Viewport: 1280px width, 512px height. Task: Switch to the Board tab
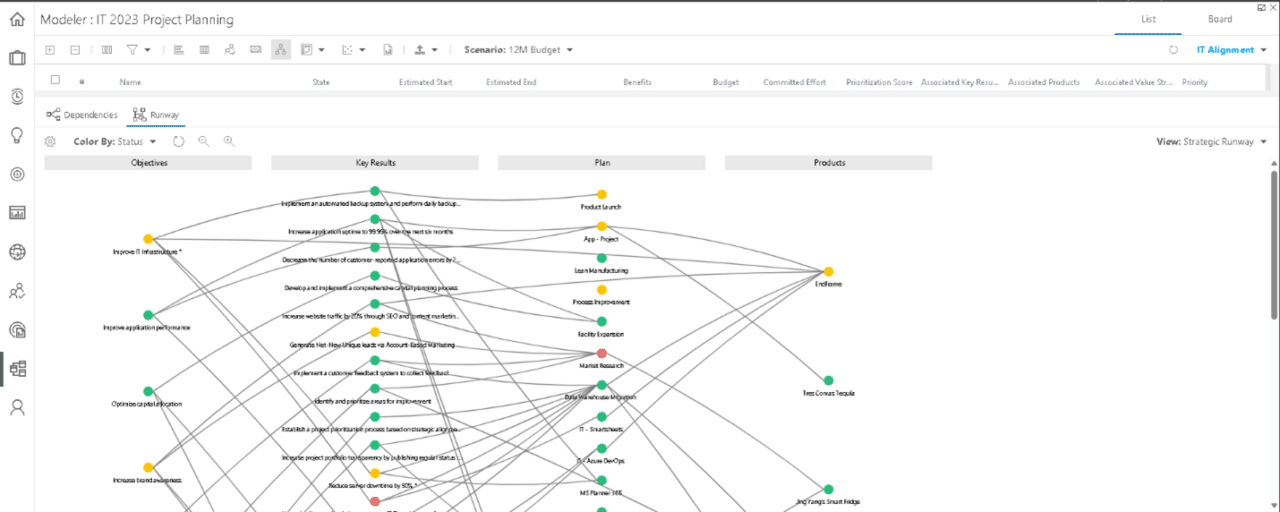1220,19
